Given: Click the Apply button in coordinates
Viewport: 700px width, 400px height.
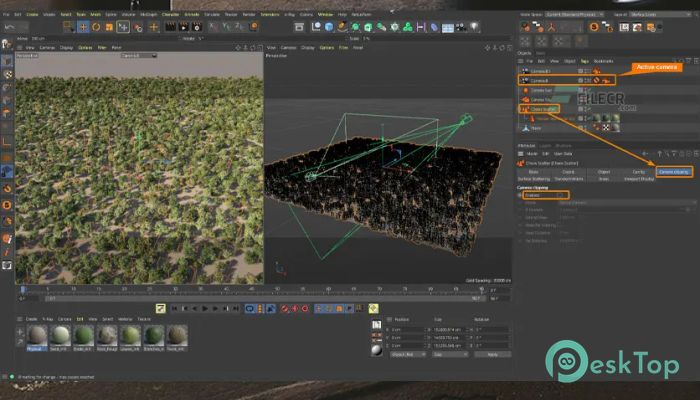Looking at the screenshot, I should coord(492,354).
